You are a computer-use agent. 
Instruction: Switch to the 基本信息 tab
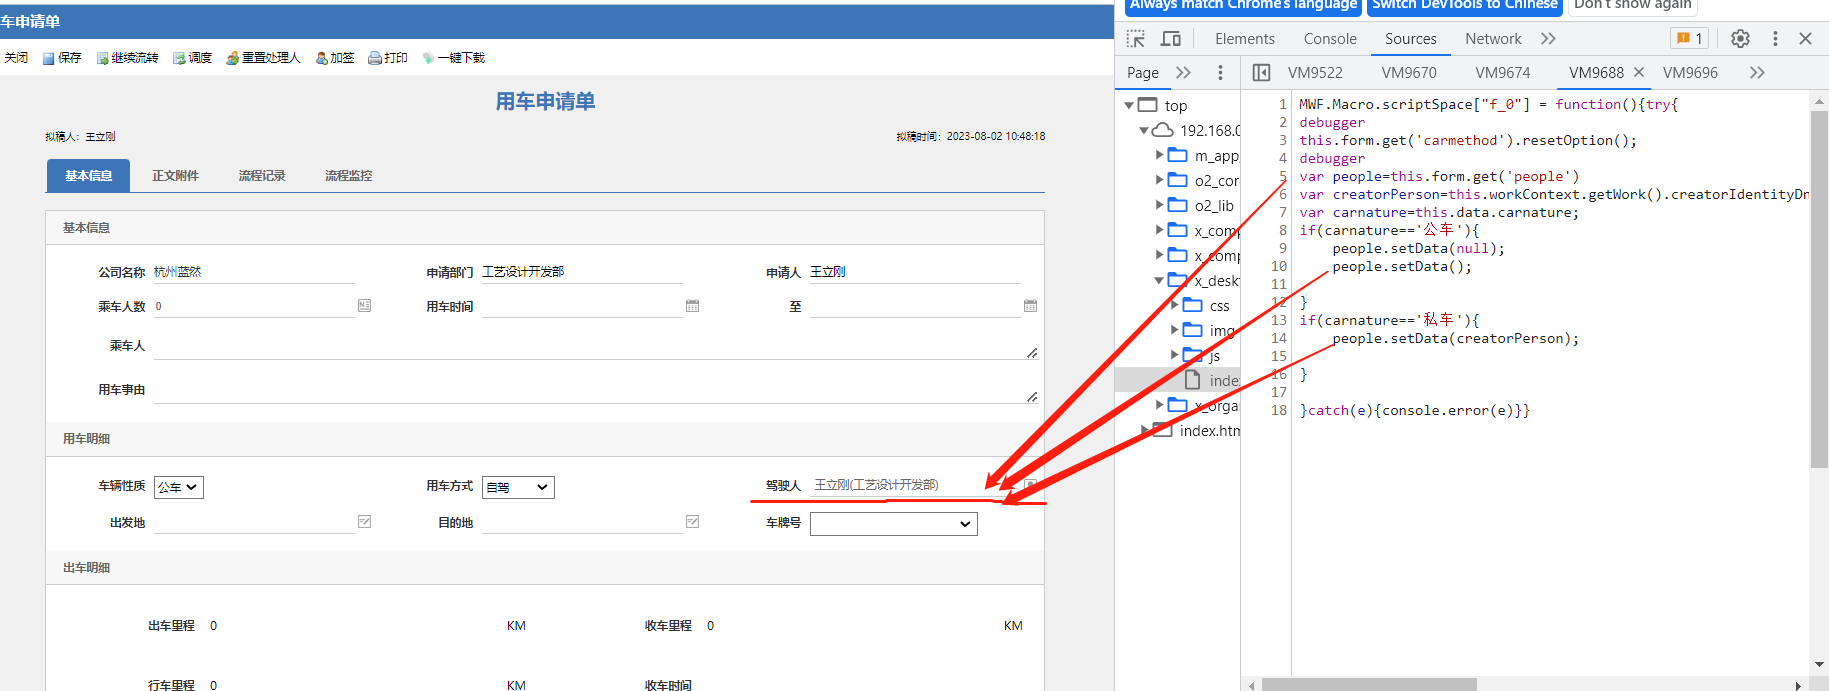(89, 175)
